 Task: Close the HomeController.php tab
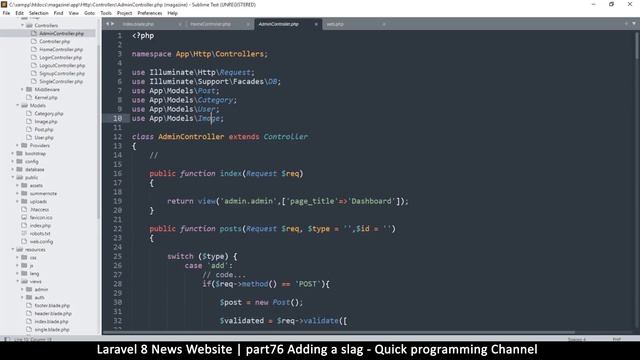point(248,24)
